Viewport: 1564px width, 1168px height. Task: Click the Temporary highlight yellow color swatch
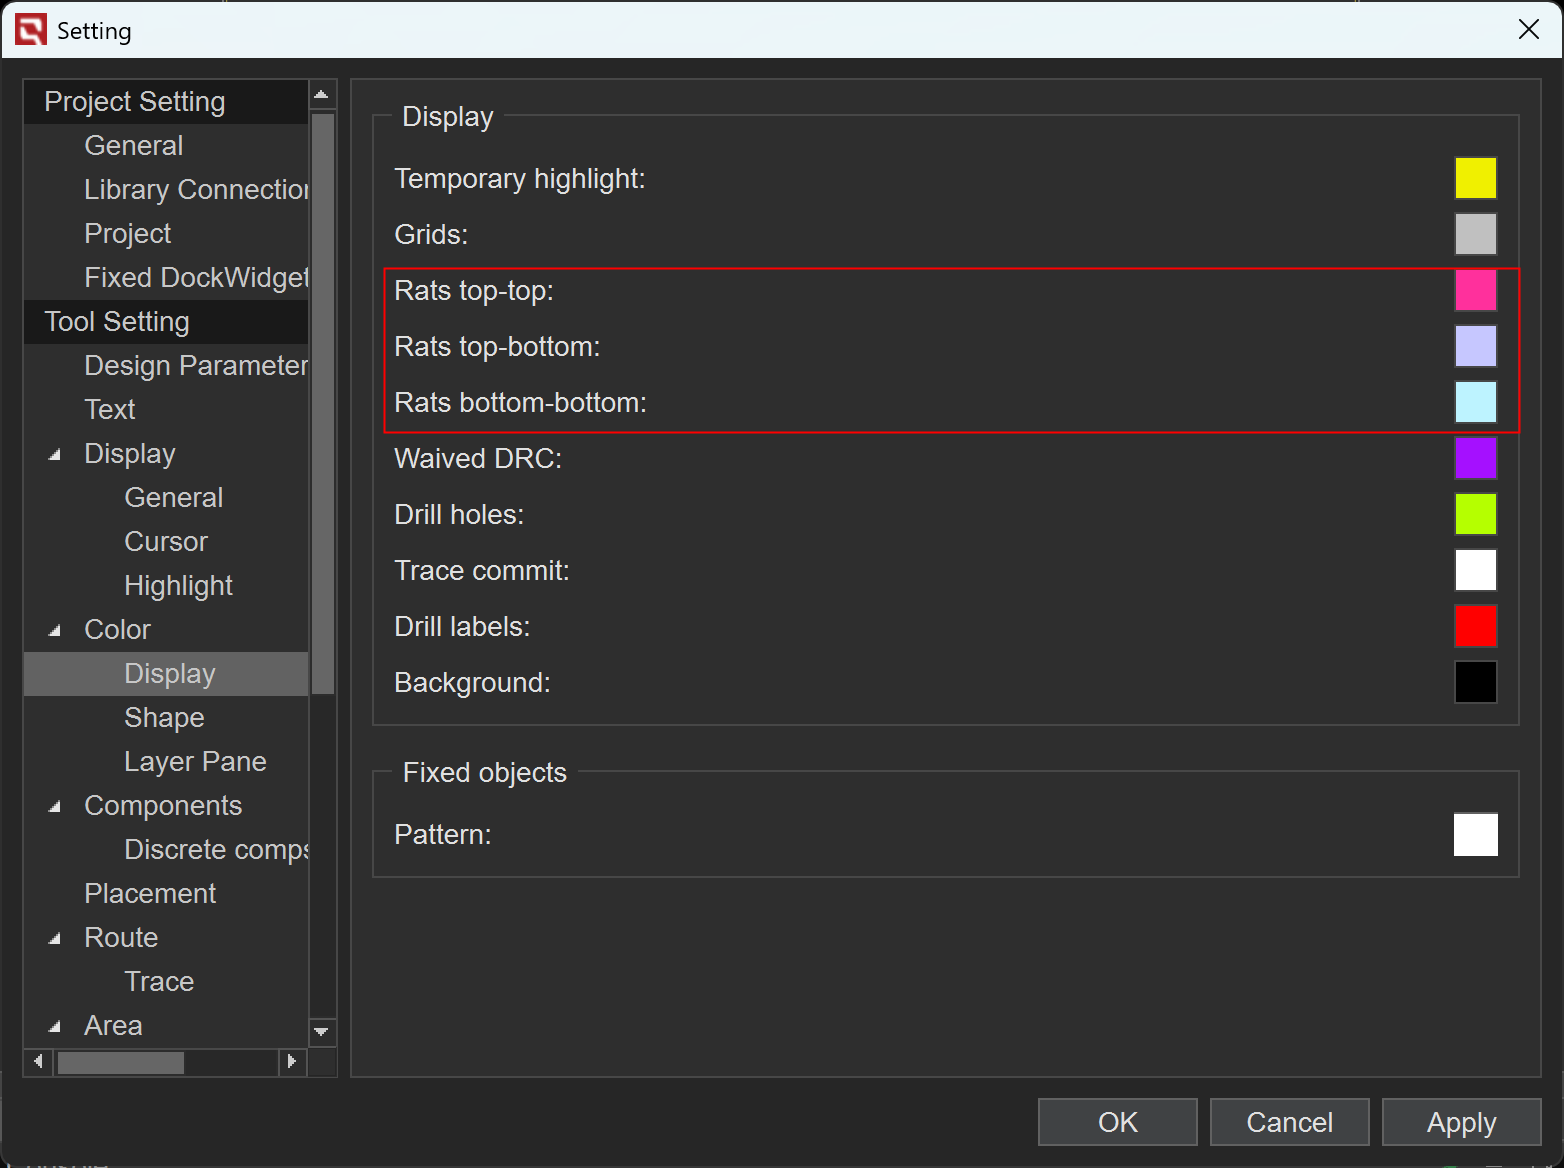tap(1475, 178)
